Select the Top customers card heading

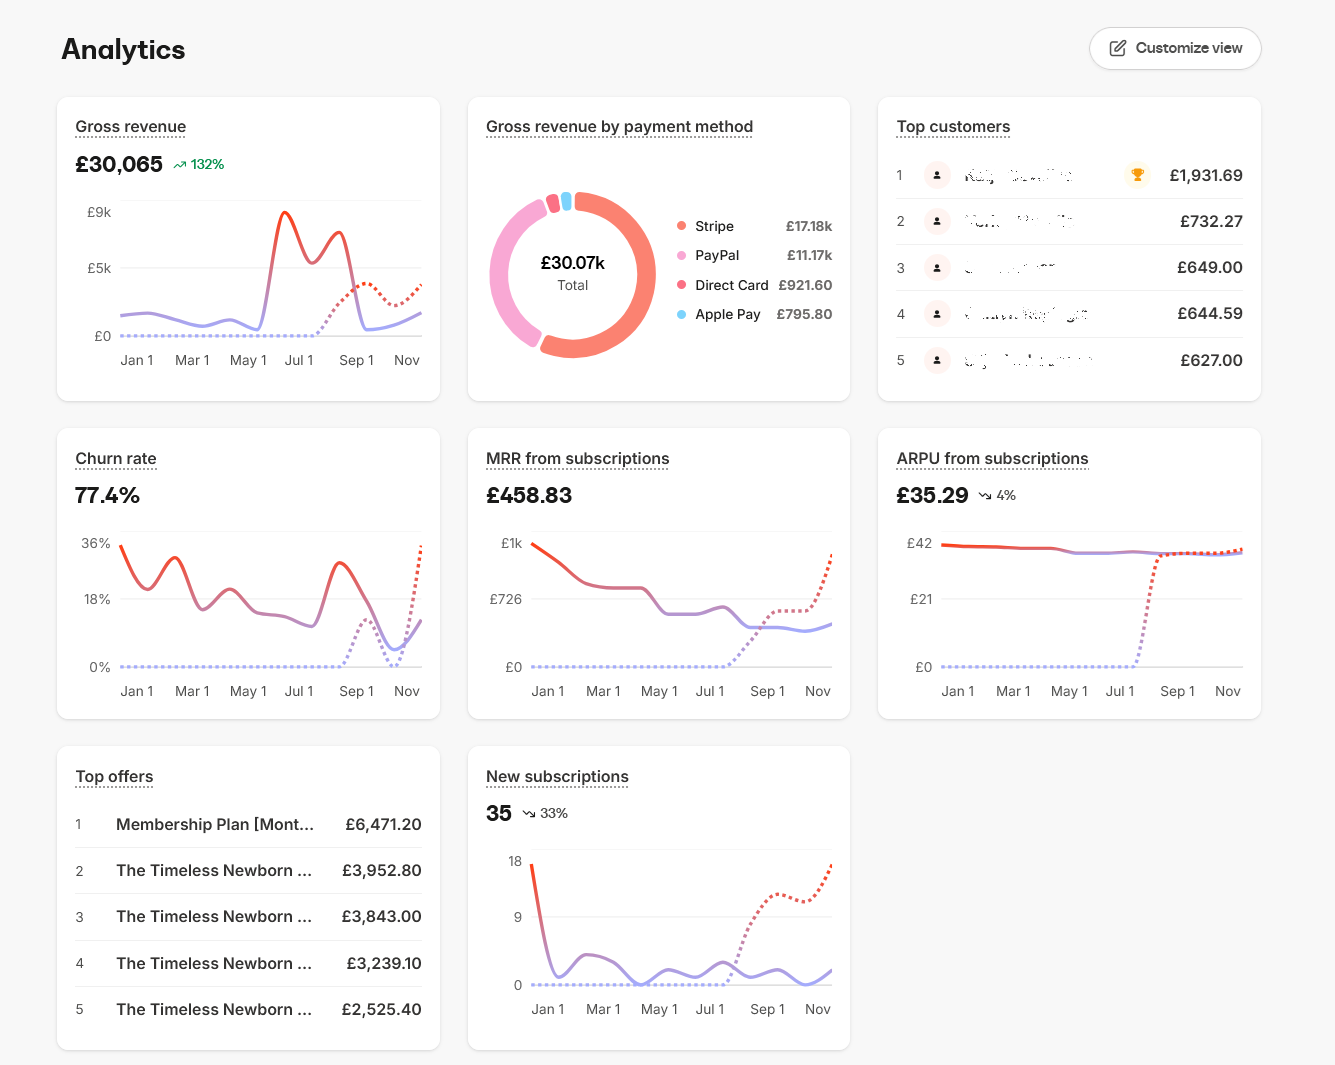tap(953, 126)
